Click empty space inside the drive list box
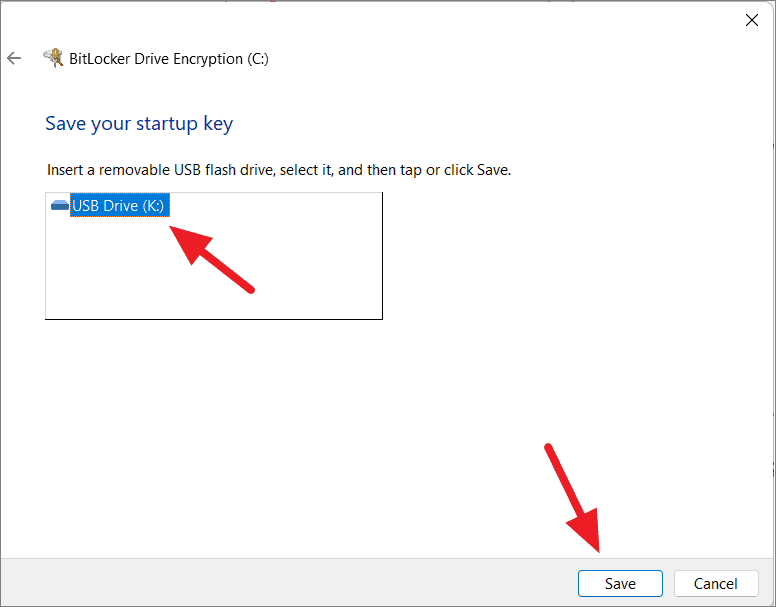The width and height of the screenshot is (776, 607). tap(297, 277)
